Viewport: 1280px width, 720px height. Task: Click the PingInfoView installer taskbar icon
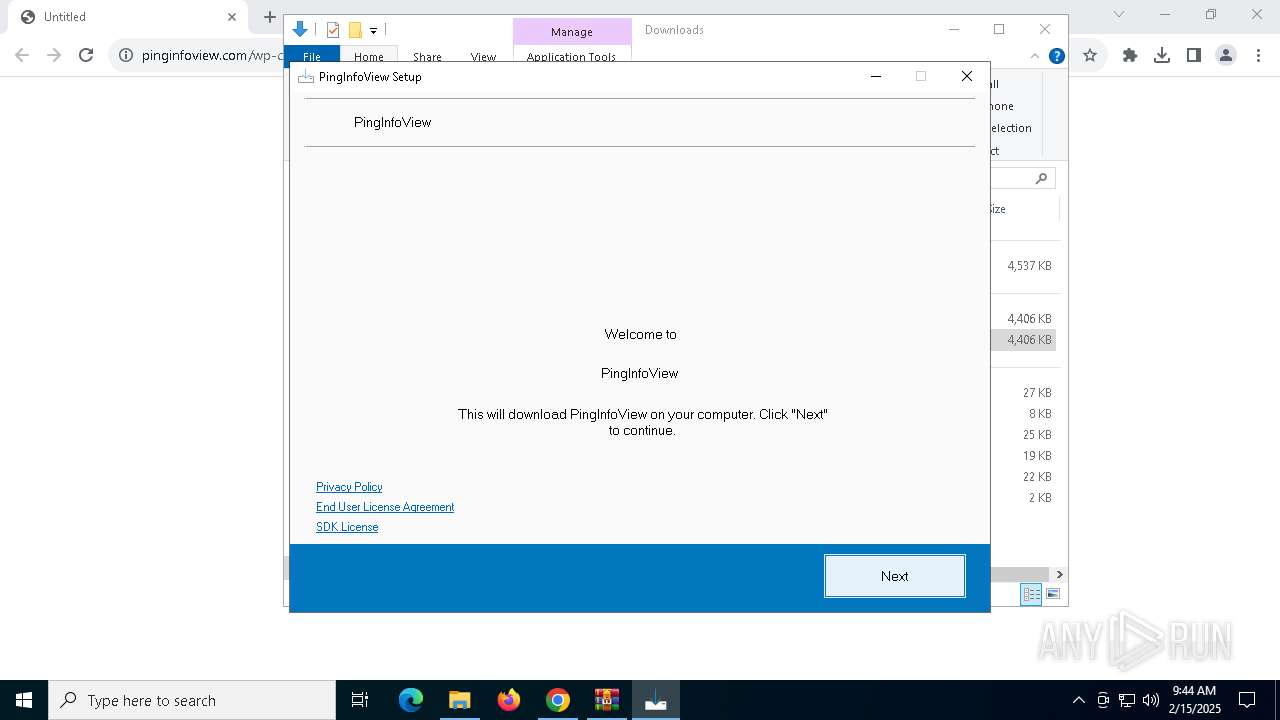656,700
